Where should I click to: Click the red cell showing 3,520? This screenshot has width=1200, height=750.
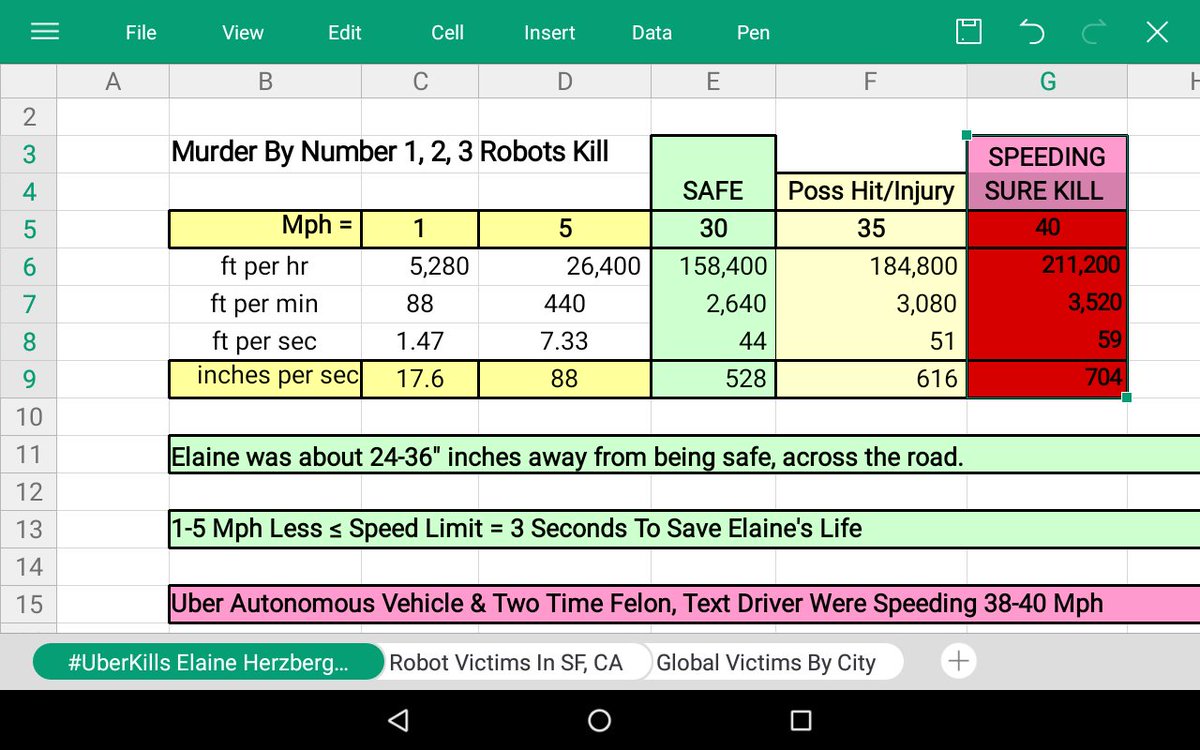[x=1047, y=304]
